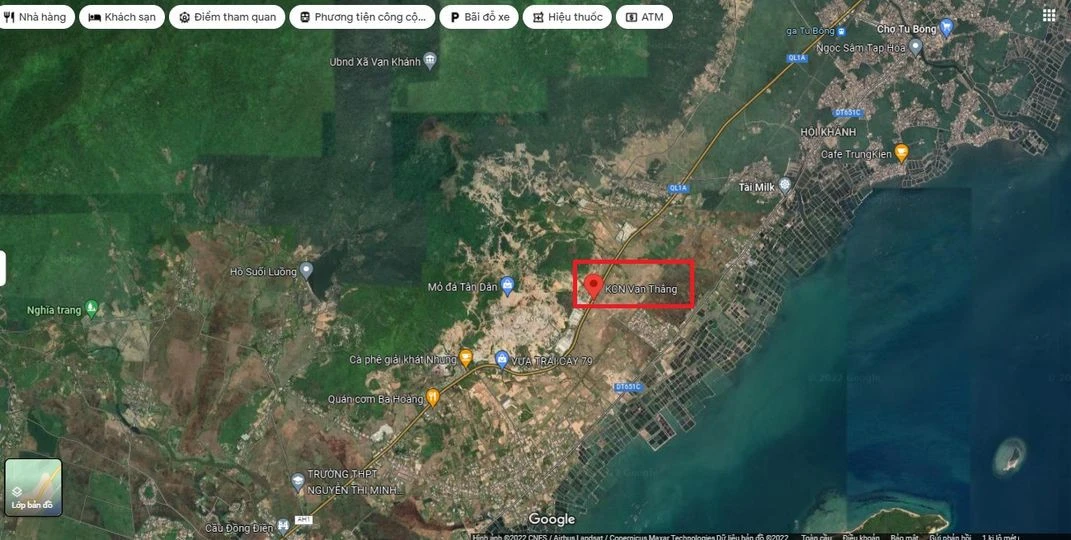Click the Quán cơm Ba Hoàng label

tap(376, 399)
